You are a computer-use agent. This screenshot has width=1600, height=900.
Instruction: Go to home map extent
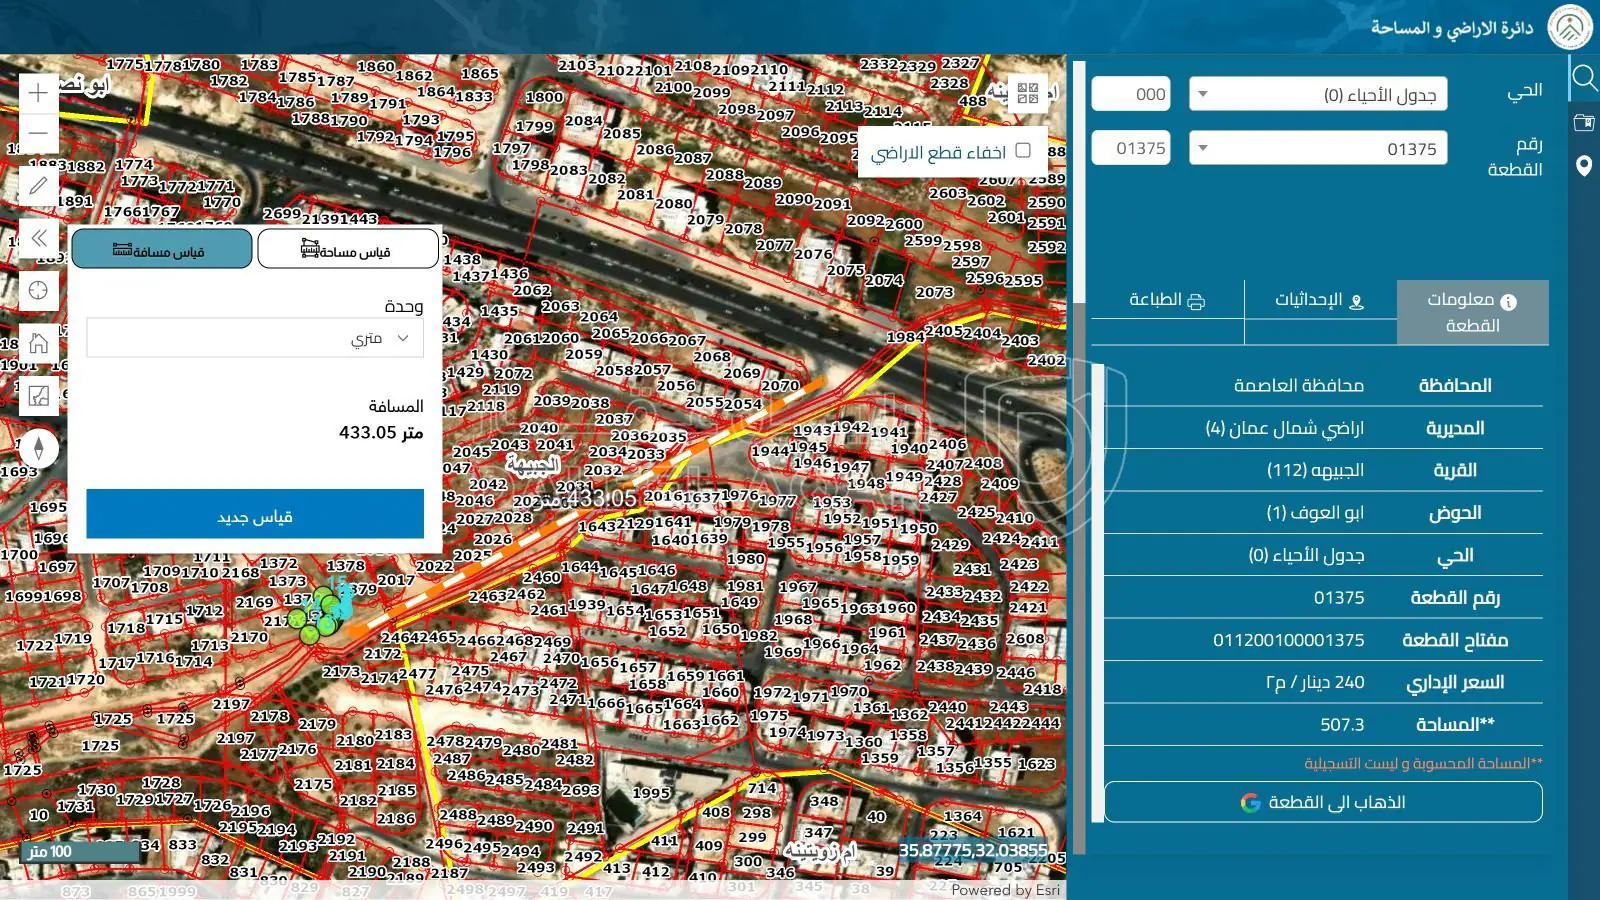38,343
